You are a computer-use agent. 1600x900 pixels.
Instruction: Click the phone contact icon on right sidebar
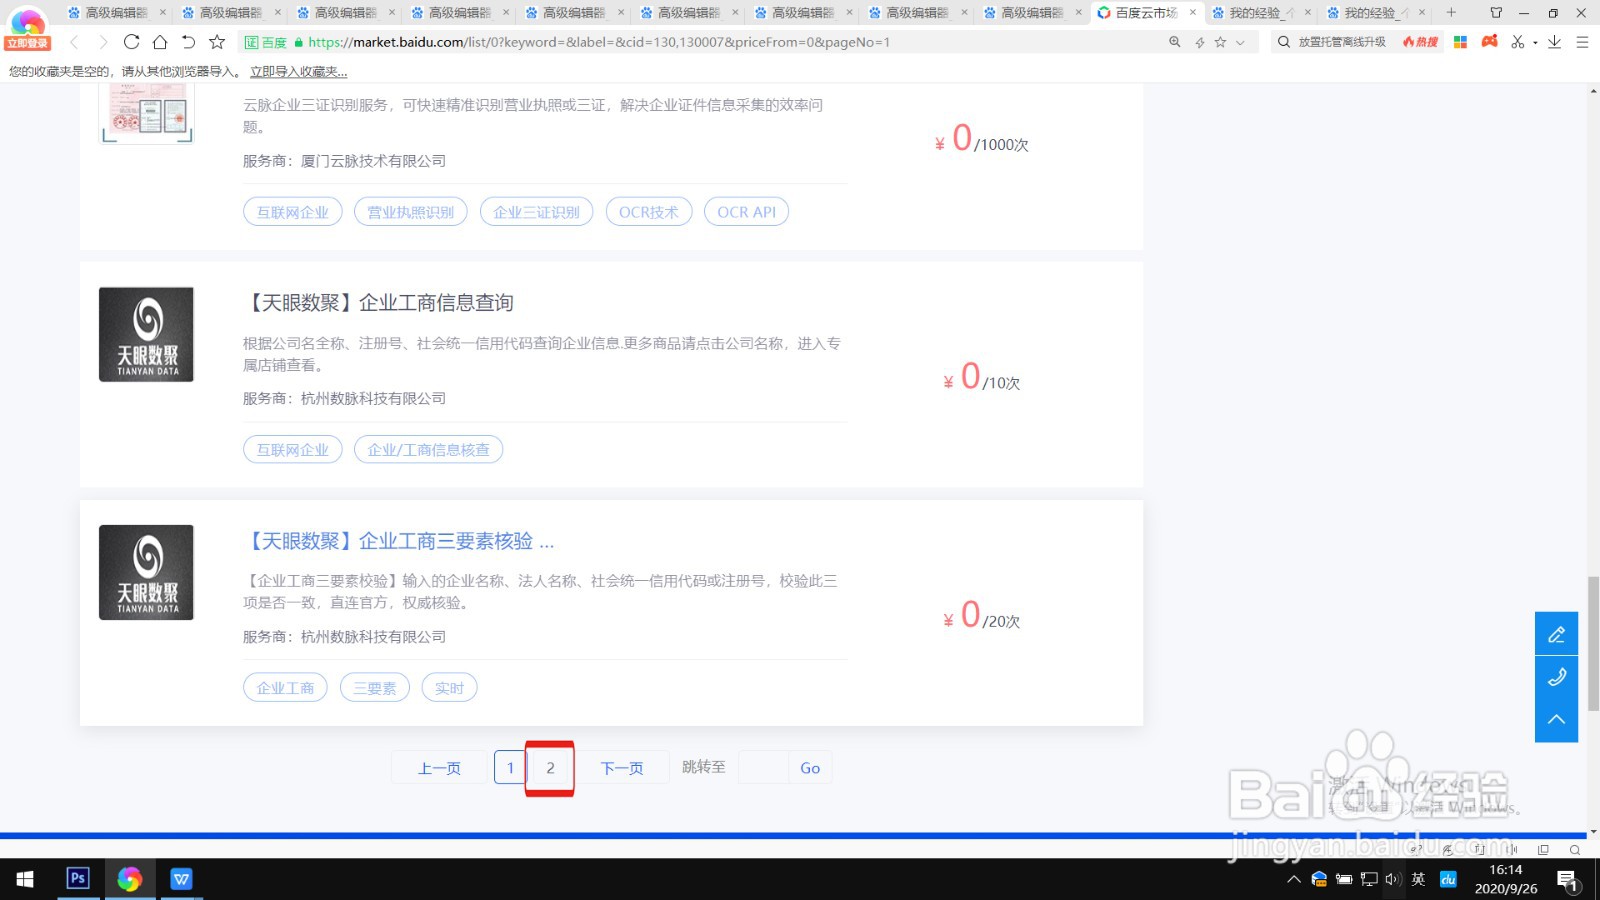tap(1556, 677)
